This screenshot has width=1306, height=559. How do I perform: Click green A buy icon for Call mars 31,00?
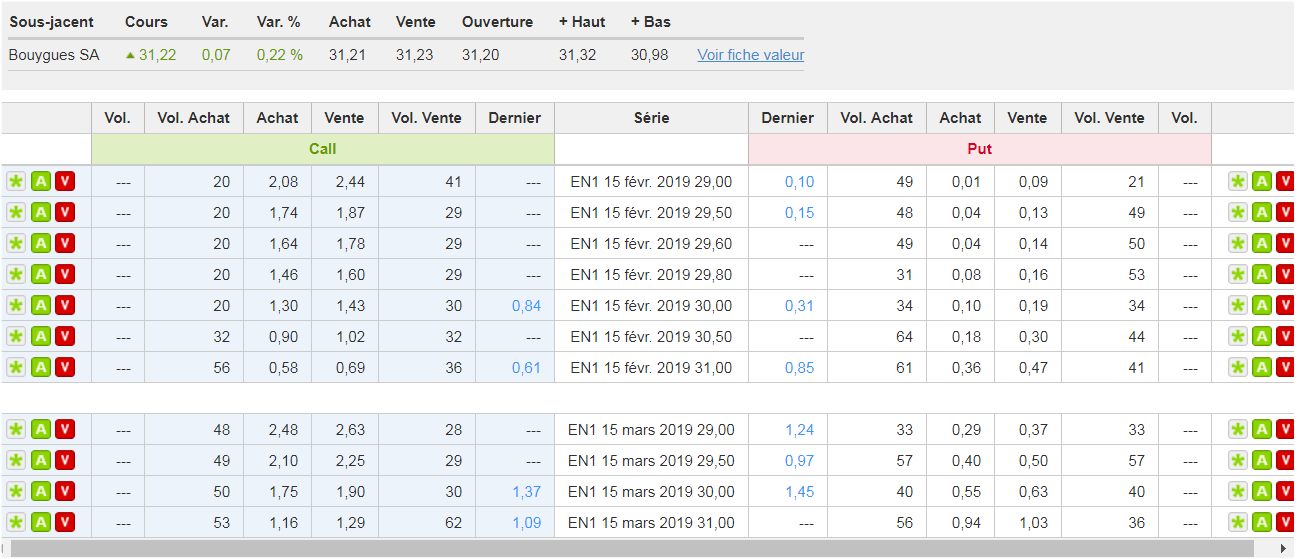(40, 523)
